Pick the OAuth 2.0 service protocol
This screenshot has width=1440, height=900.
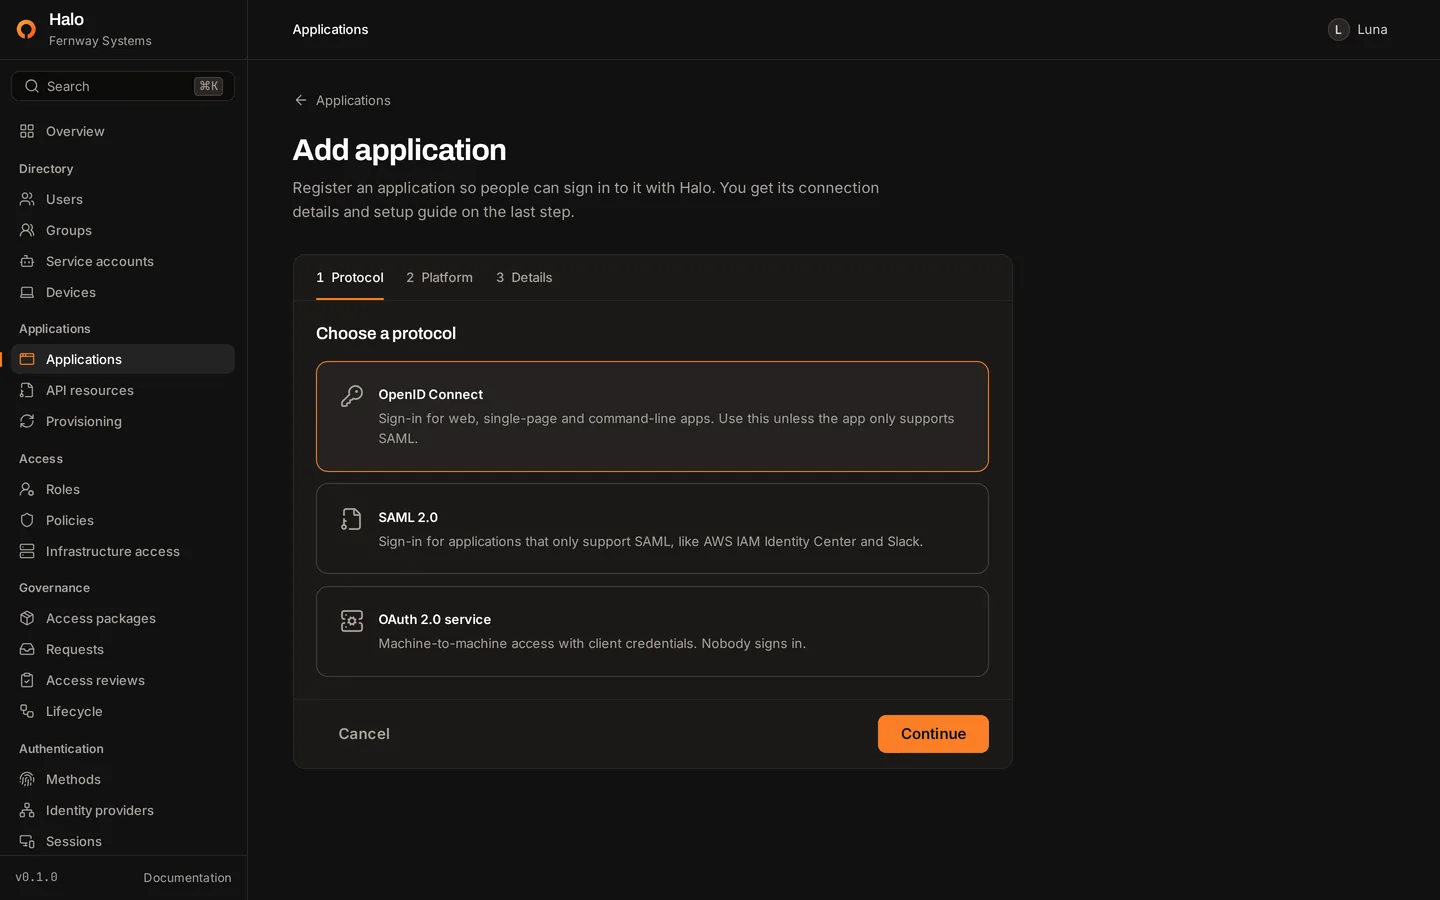(x=652, y=631)
